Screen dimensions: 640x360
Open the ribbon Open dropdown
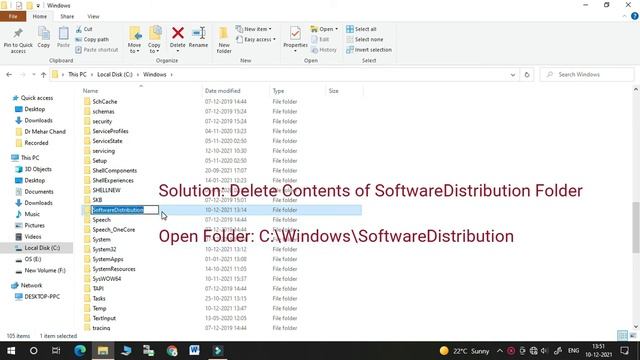[x=324, y=29]
